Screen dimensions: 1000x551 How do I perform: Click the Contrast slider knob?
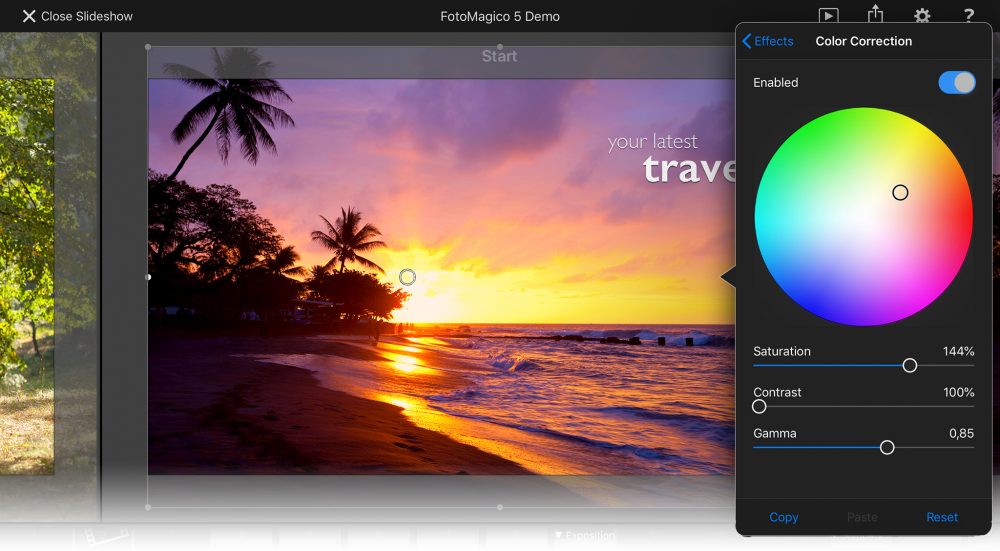coord(759,406)
